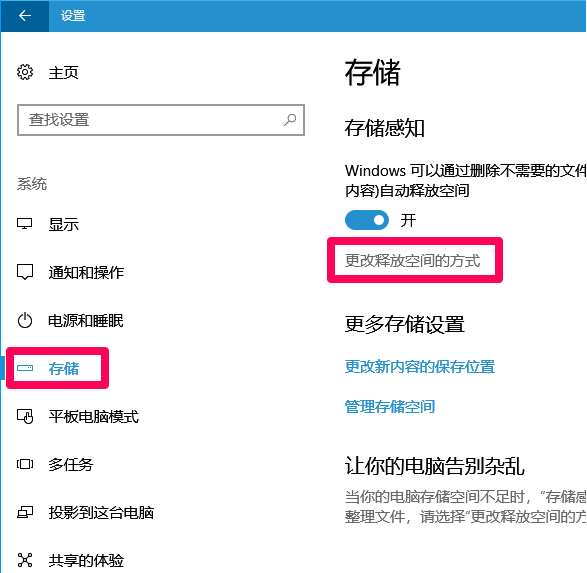This screenshot has width=587, height=573.
Task: Click the power icon for 电源和睡眠
Action: coord(25,320)
